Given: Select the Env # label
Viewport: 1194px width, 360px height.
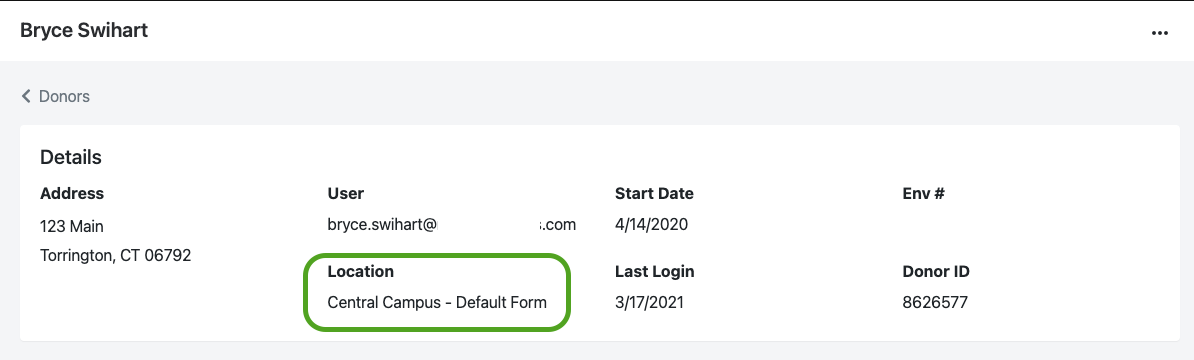Looking at the screenshot, I should [923, 193].
